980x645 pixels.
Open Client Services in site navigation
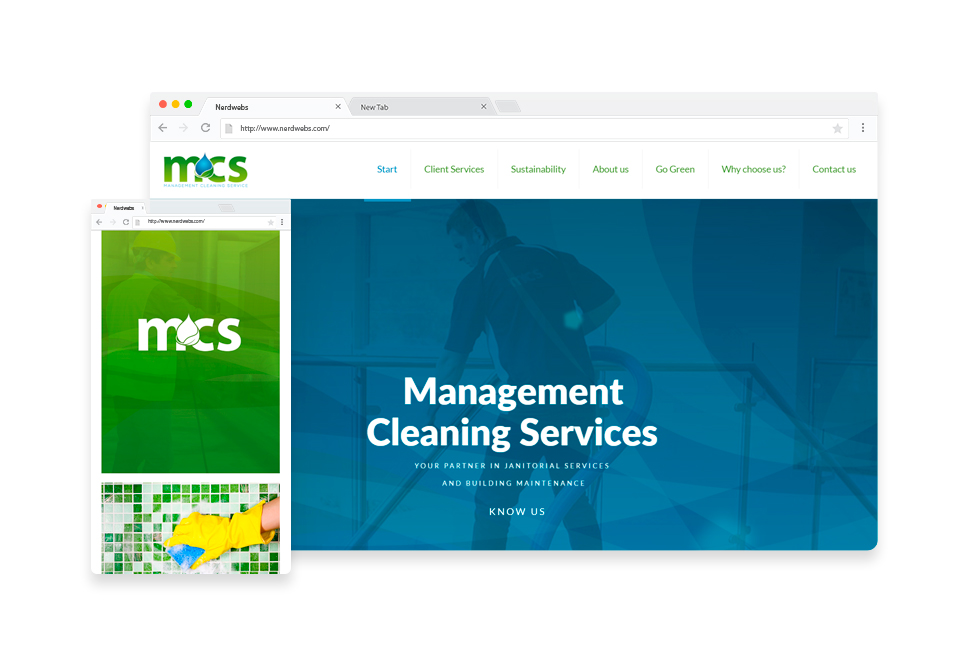pyautogui.click(x=454, y=169)
